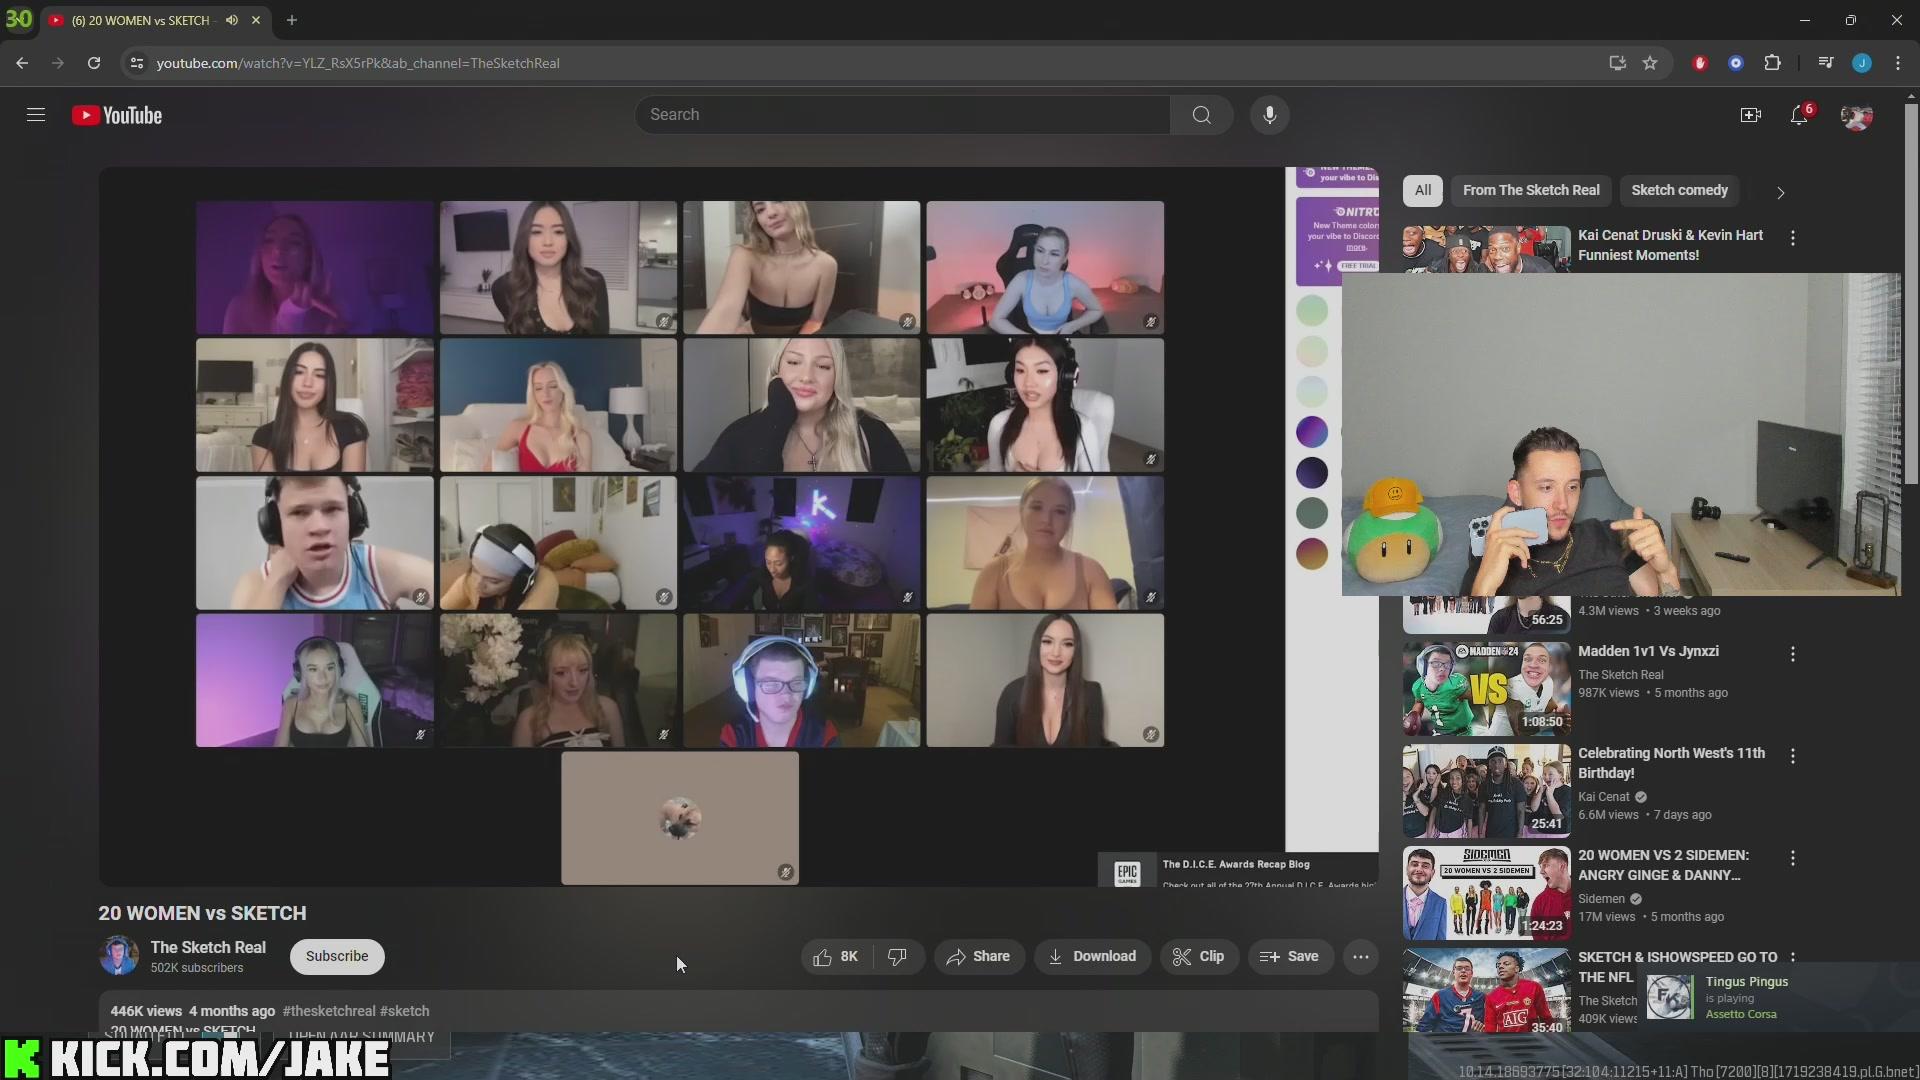
Task: Open the YouTube guide hamburger menu
Action: 36,115
